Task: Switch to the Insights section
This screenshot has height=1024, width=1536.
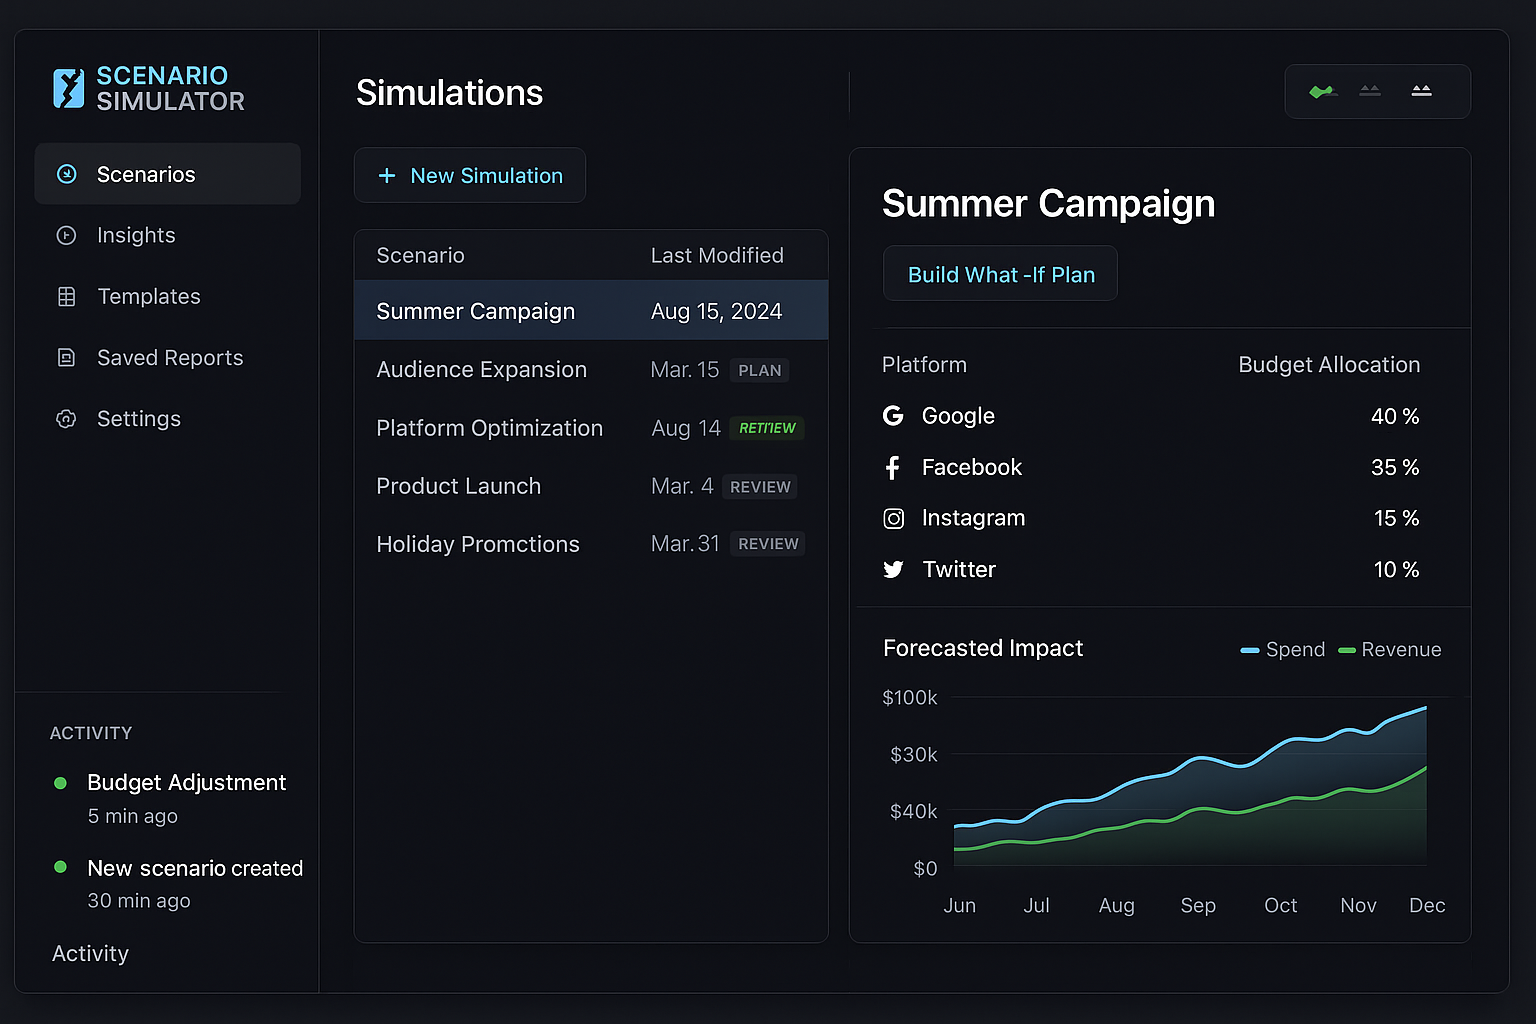Action: click(x=136, y=235)
